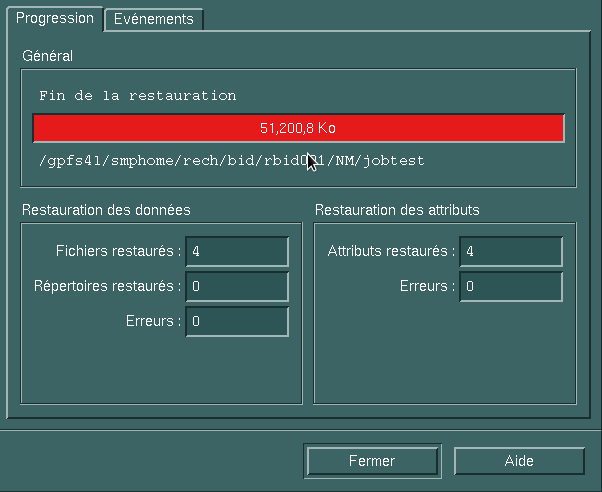The height and width of the screenshot is (492, 602).
Task: Click the red 51,200,8 Ko progress bar
Action: (x=298, y=128)
